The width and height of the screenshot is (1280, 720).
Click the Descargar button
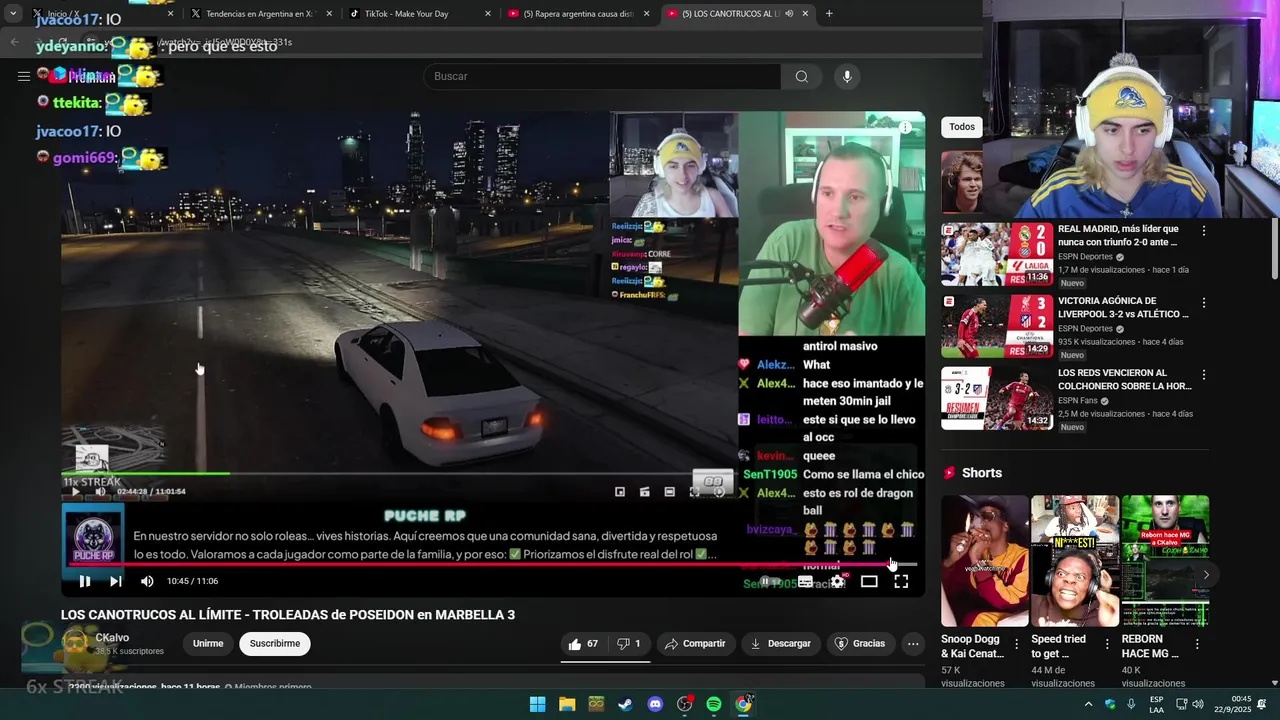(781, 644)
